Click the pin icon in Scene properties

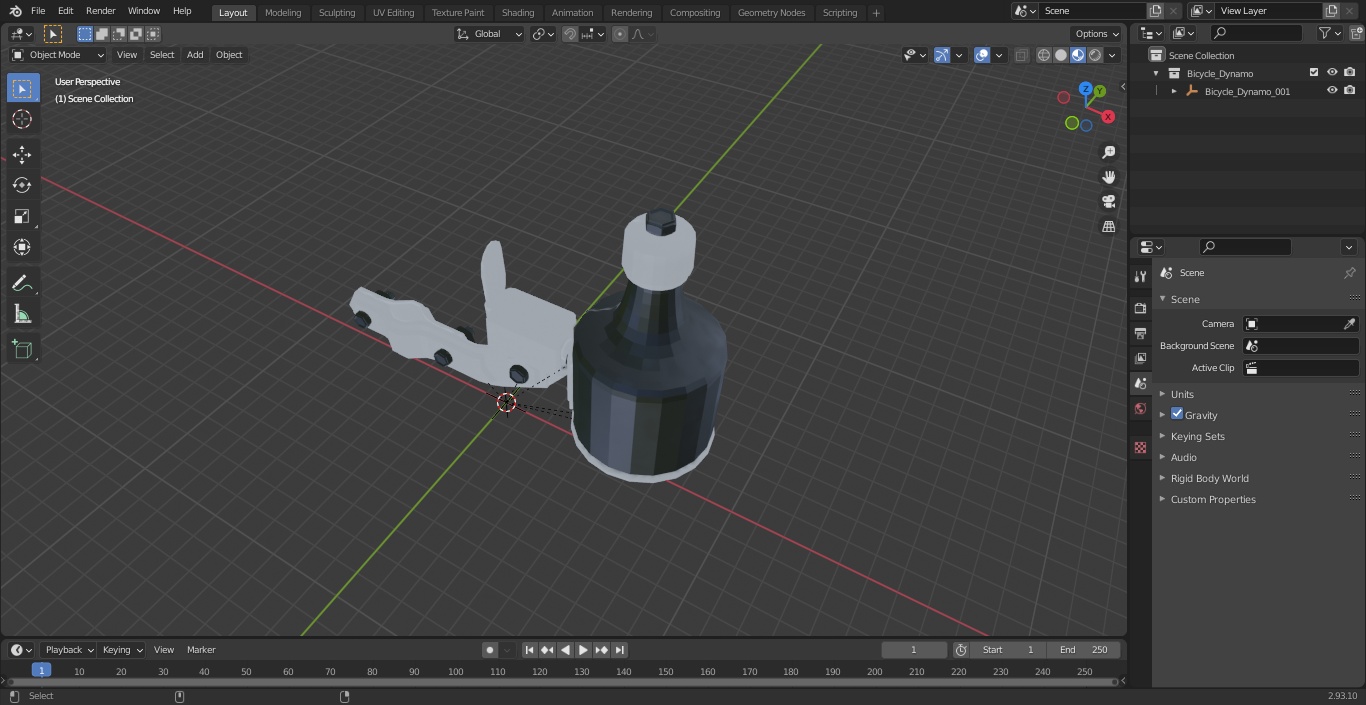(1349, 273)
